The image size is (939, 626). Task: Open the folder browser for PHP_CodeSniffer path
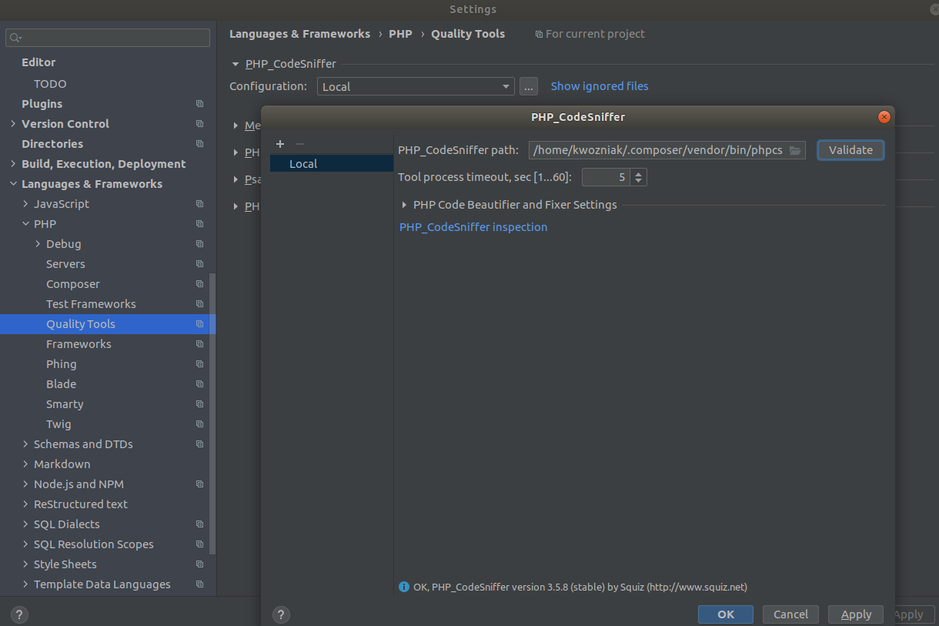click(795, 149)
